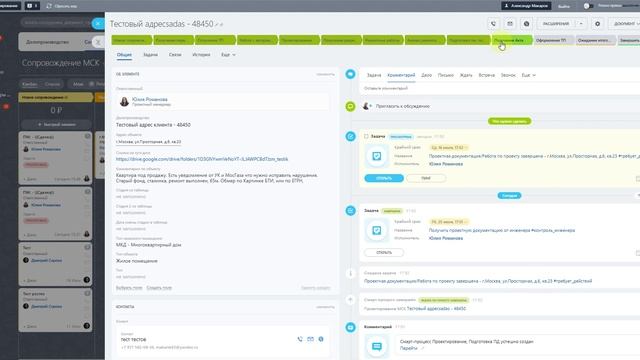Expand the Ещё dropdown in timeline tabs
640x360 pixels.
529,75
